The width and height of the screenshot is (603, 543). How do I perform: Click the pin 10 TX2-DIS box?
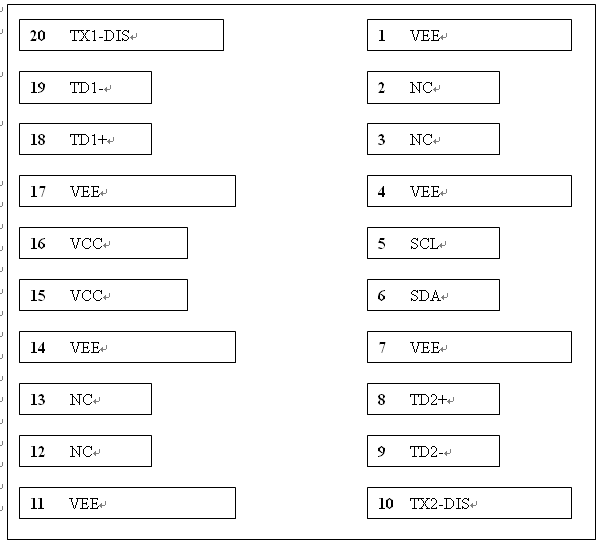coord(469,503)
